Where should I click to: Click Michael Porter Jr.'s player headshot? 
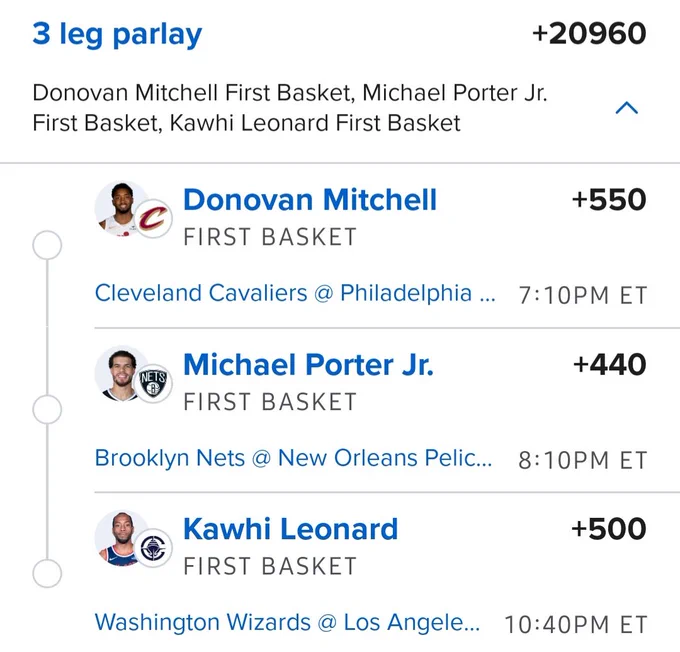[120, 373]
